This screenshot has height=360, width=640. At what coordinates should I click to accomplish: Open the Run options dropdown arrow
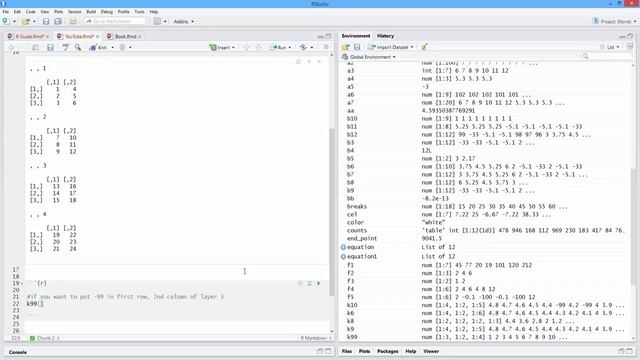tap(290, 47)
